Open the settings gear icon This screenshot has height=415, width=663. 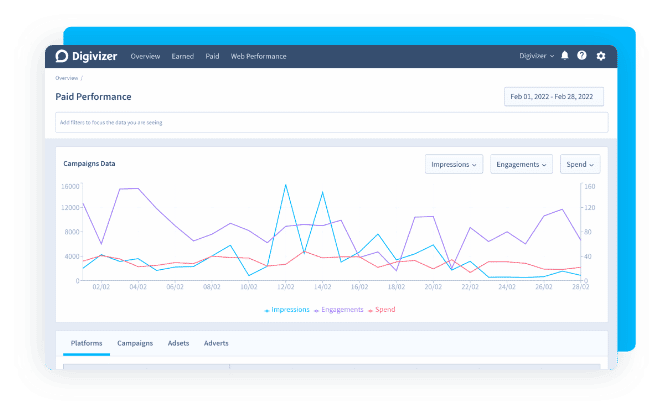pos(601,56)
